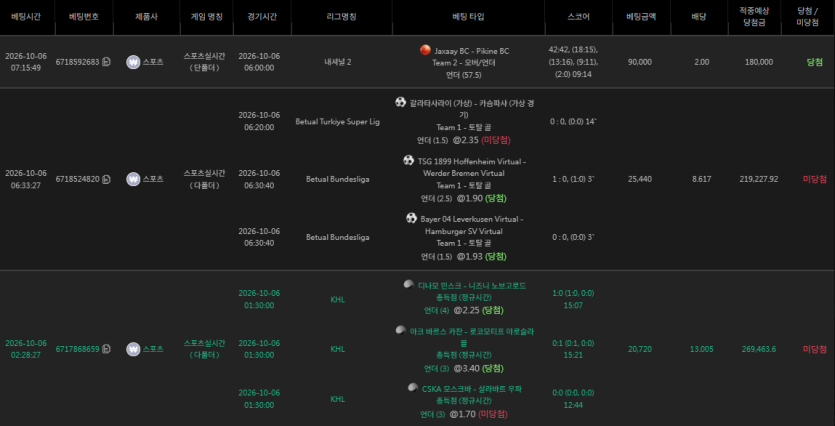Image resolution: width=835 pixels, height=426 pixels.
Task: Copy bet number 6718592683 using copy icon
Action: click(x=106, y=62)
